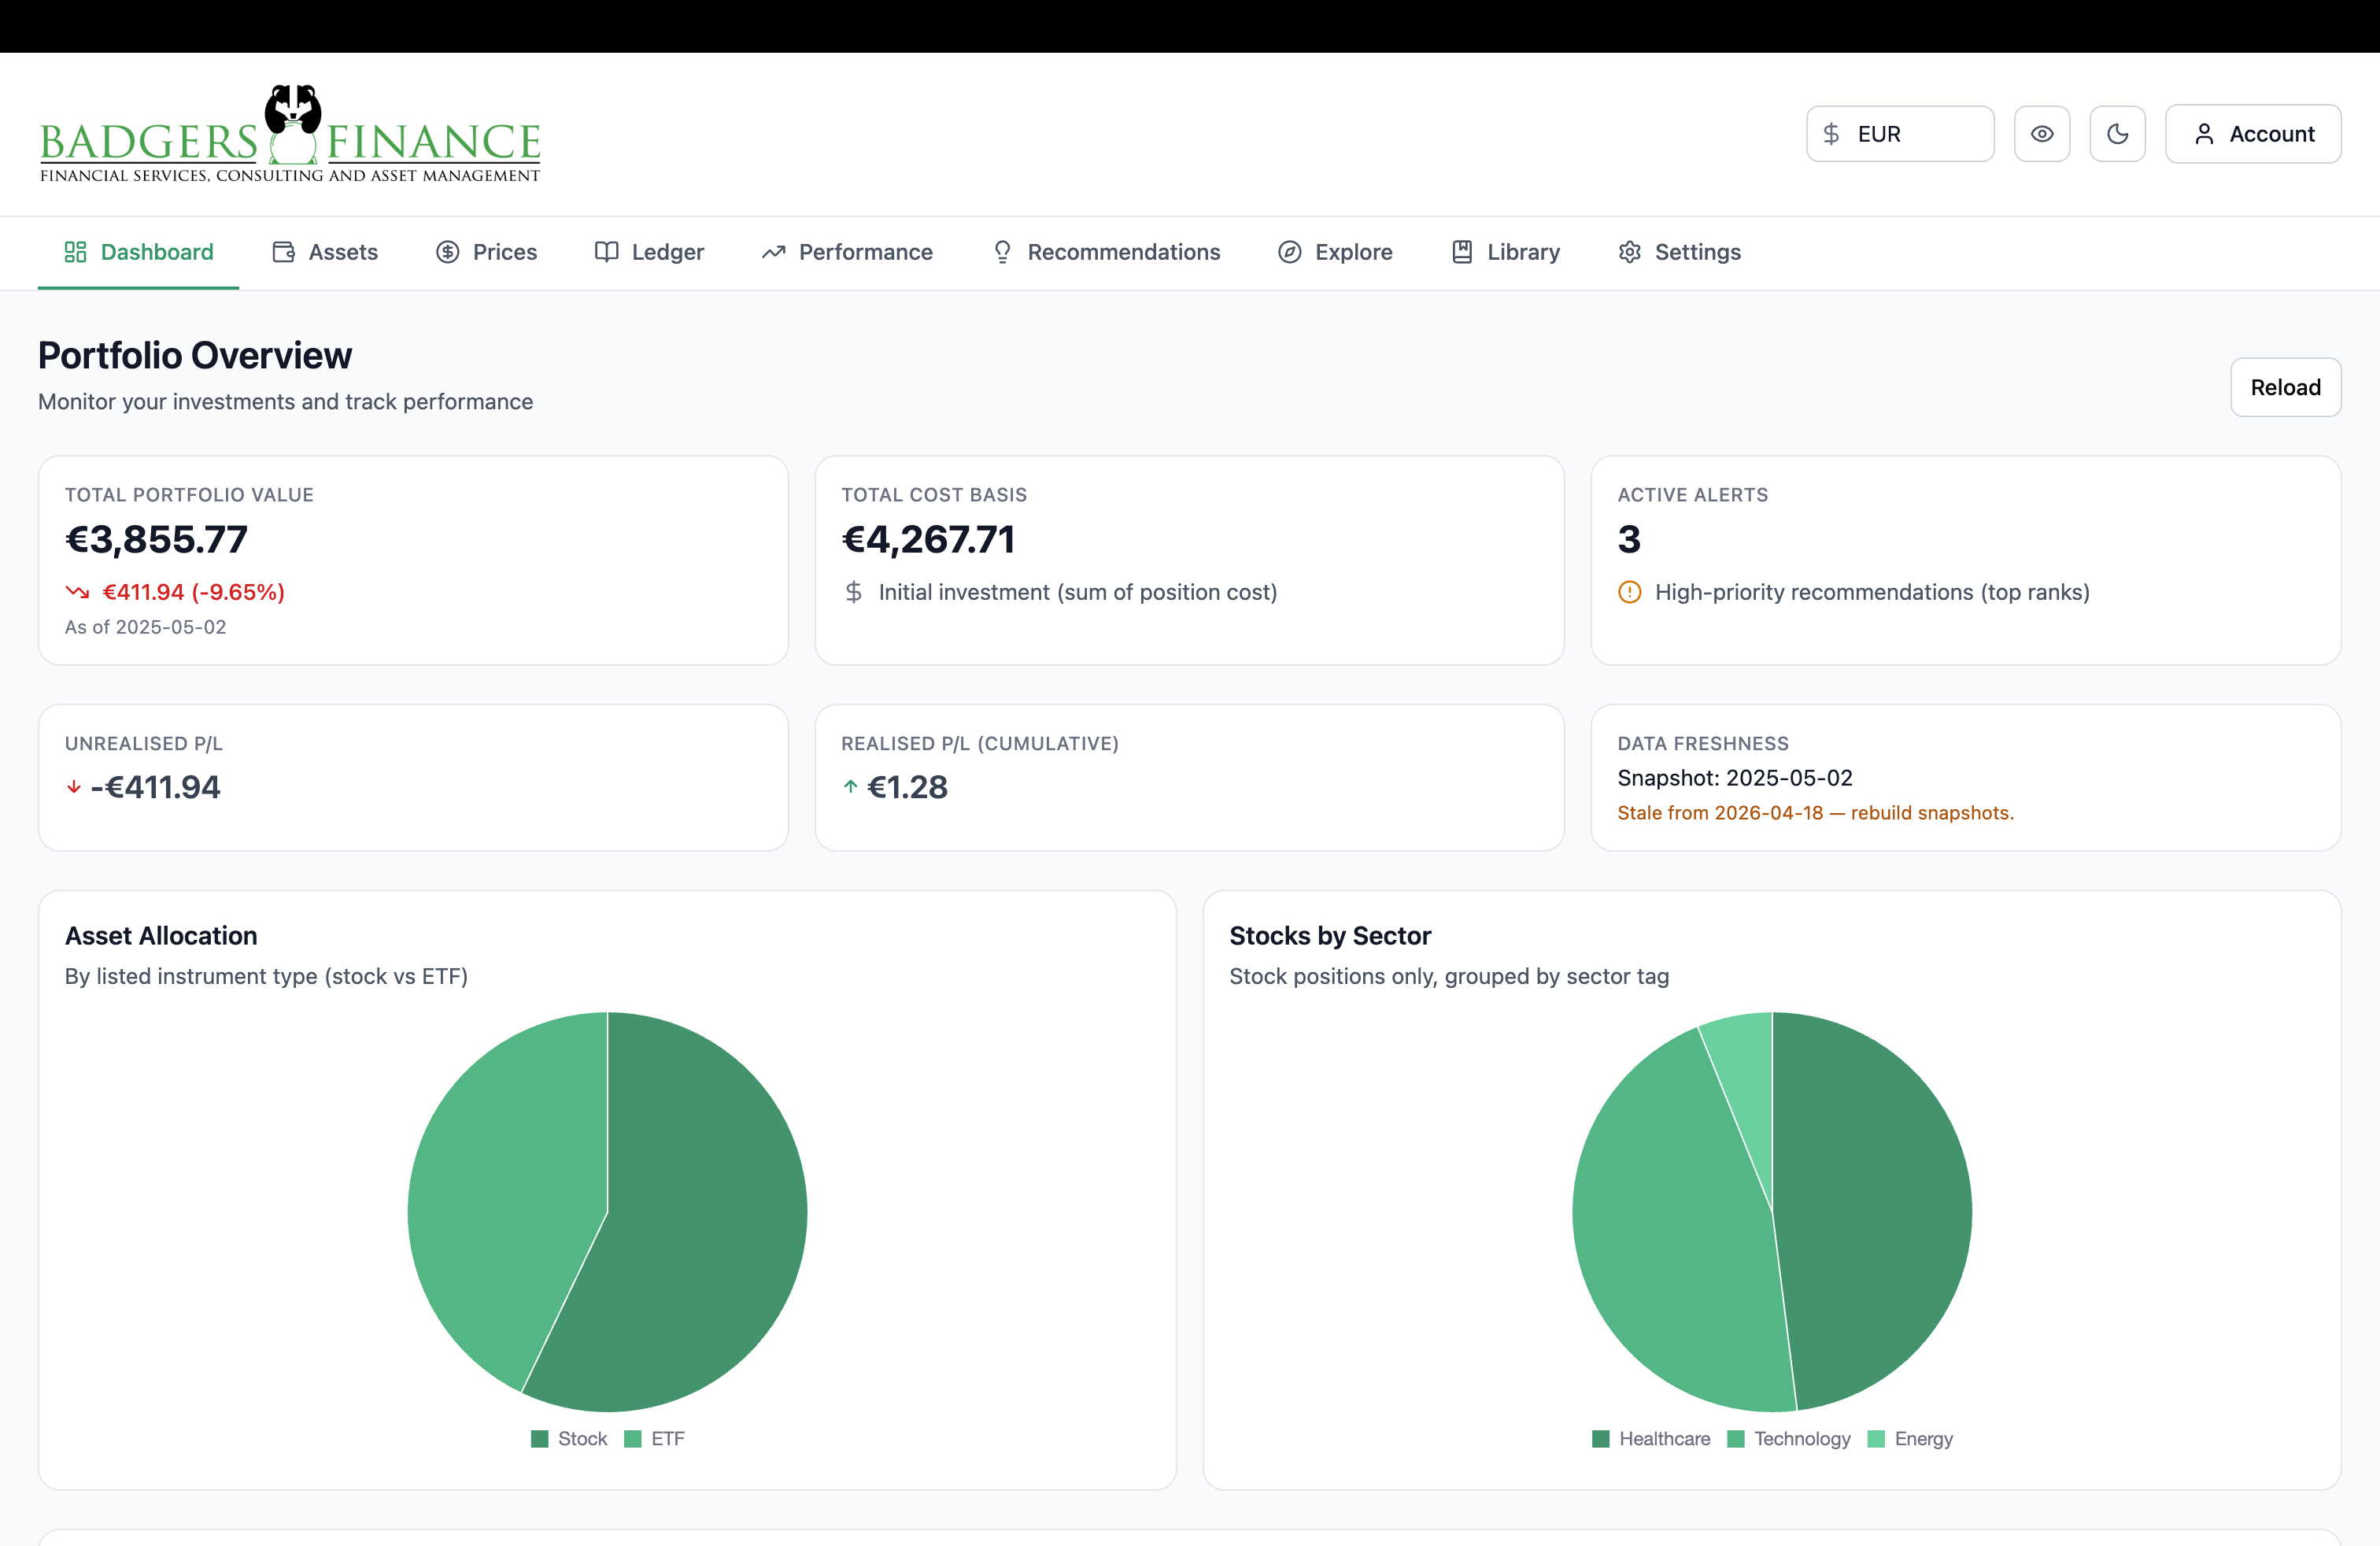Select the Dashboard tab

(x=139, y=252)
